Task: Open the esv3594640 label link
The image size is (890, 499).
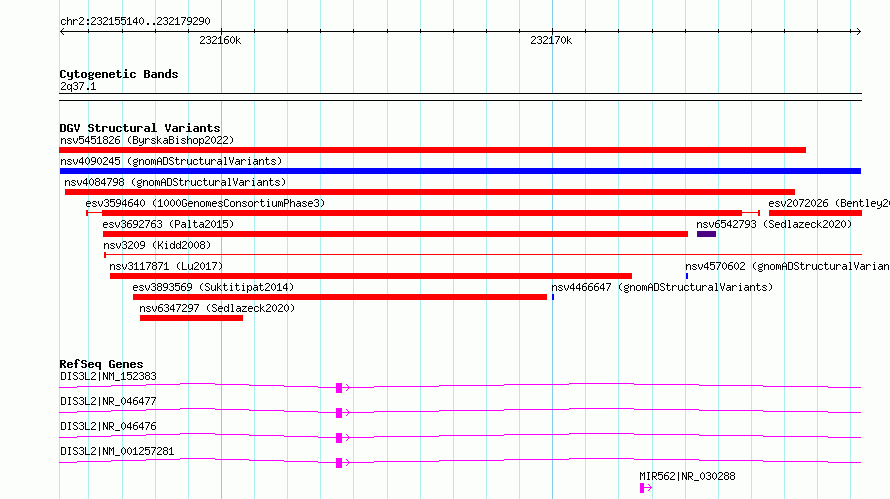Action: pos(205,203)
